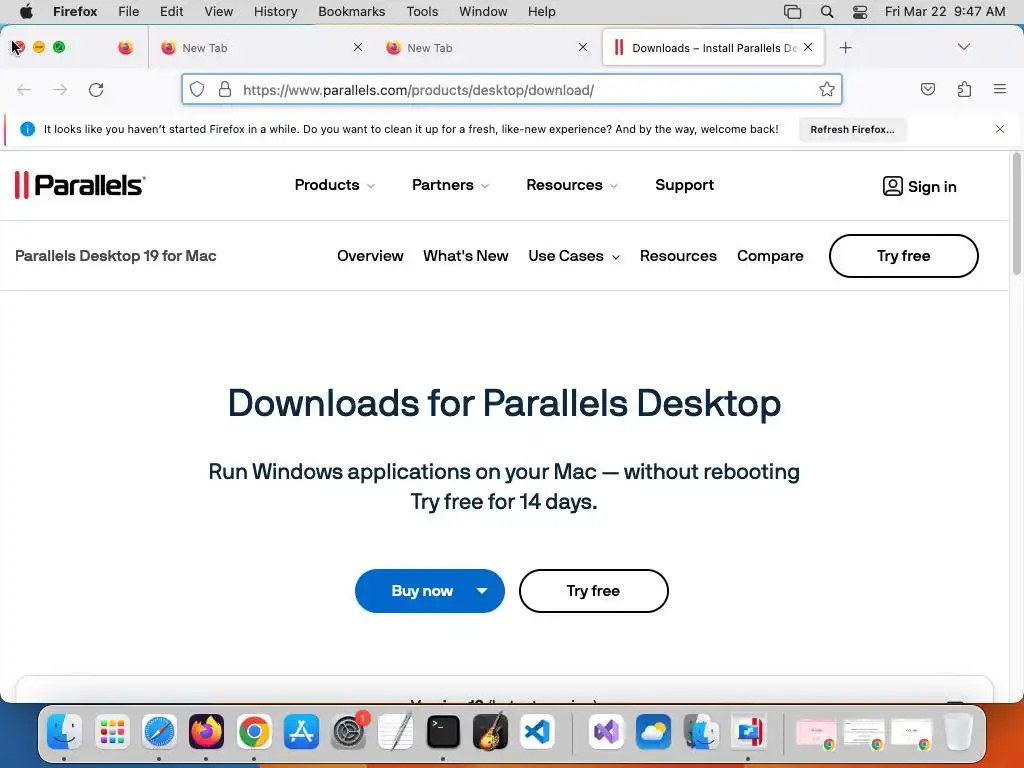Dismiss the Firefox refresh notification bar
The height and width of the screenshot is (768, 1024).
[x=999, y=129]
